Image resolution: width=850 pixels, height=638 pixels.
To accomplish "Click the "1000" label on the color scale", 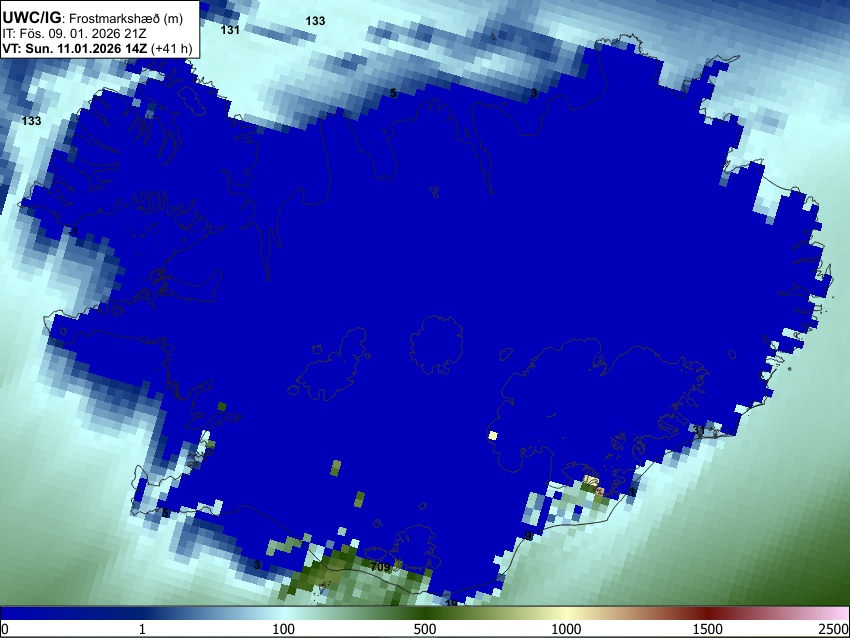I will tap(566, 629).
